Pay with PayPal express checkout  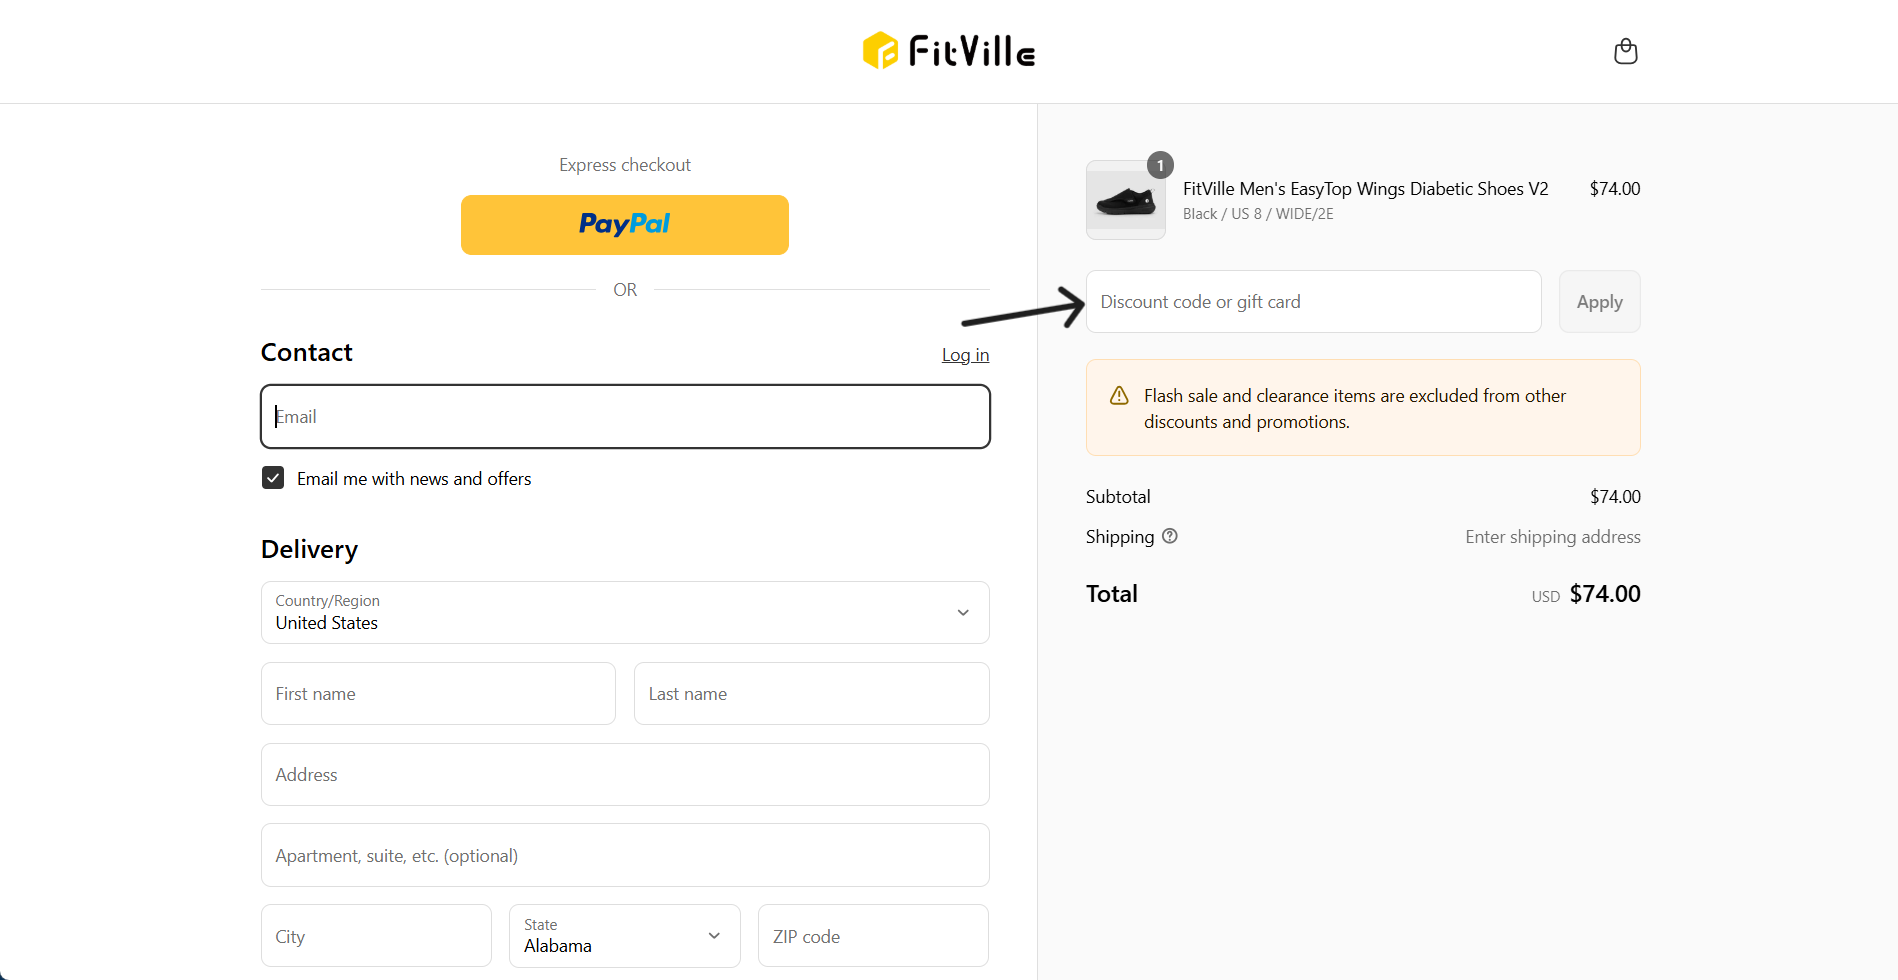(624, 224)
